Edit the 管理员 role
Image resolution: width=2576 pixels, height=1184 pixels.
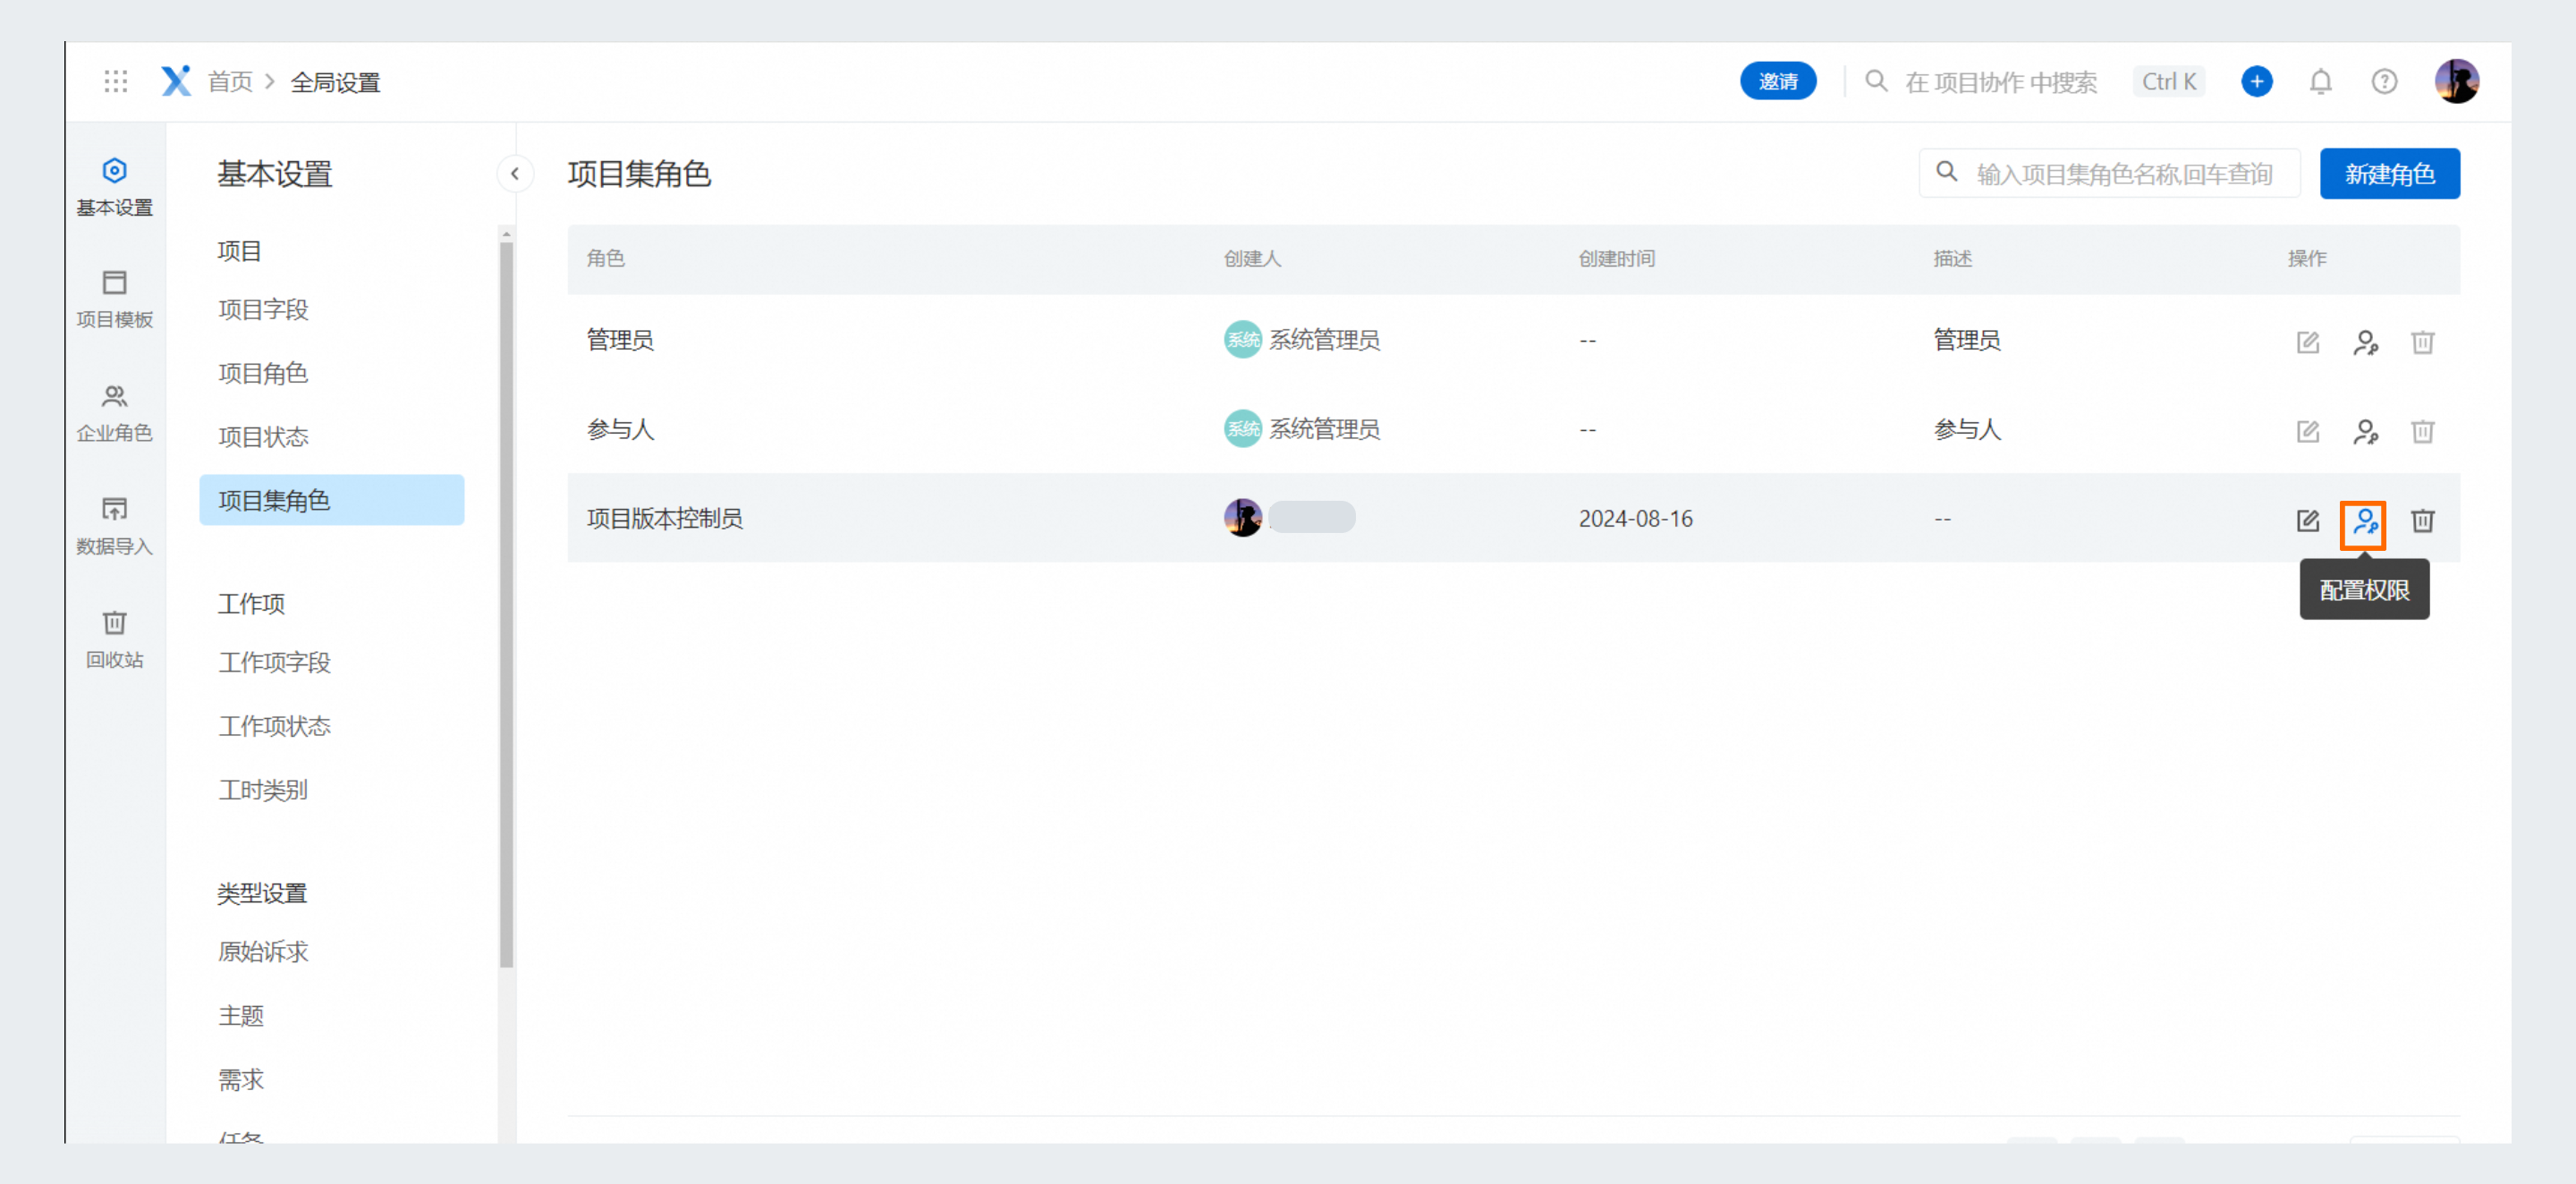point(2307,342)
